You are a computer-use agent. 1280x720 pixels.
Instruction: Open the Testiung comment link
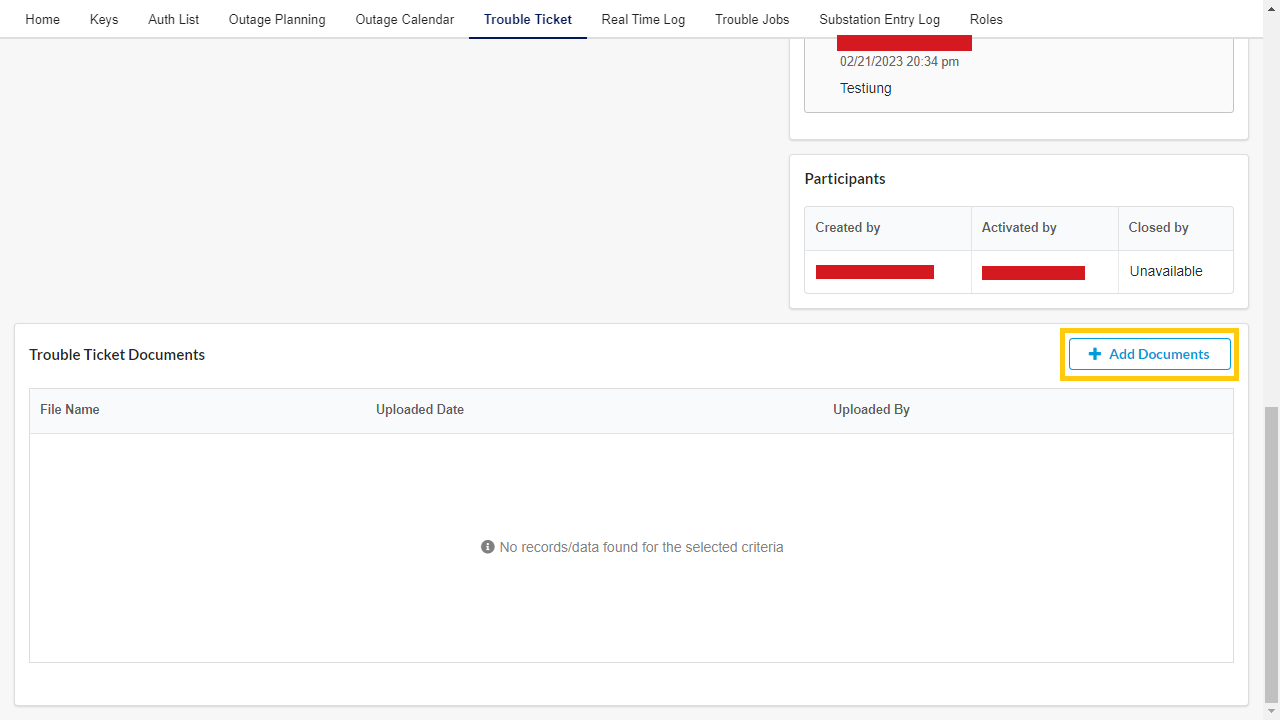click(x=865, y=88)
